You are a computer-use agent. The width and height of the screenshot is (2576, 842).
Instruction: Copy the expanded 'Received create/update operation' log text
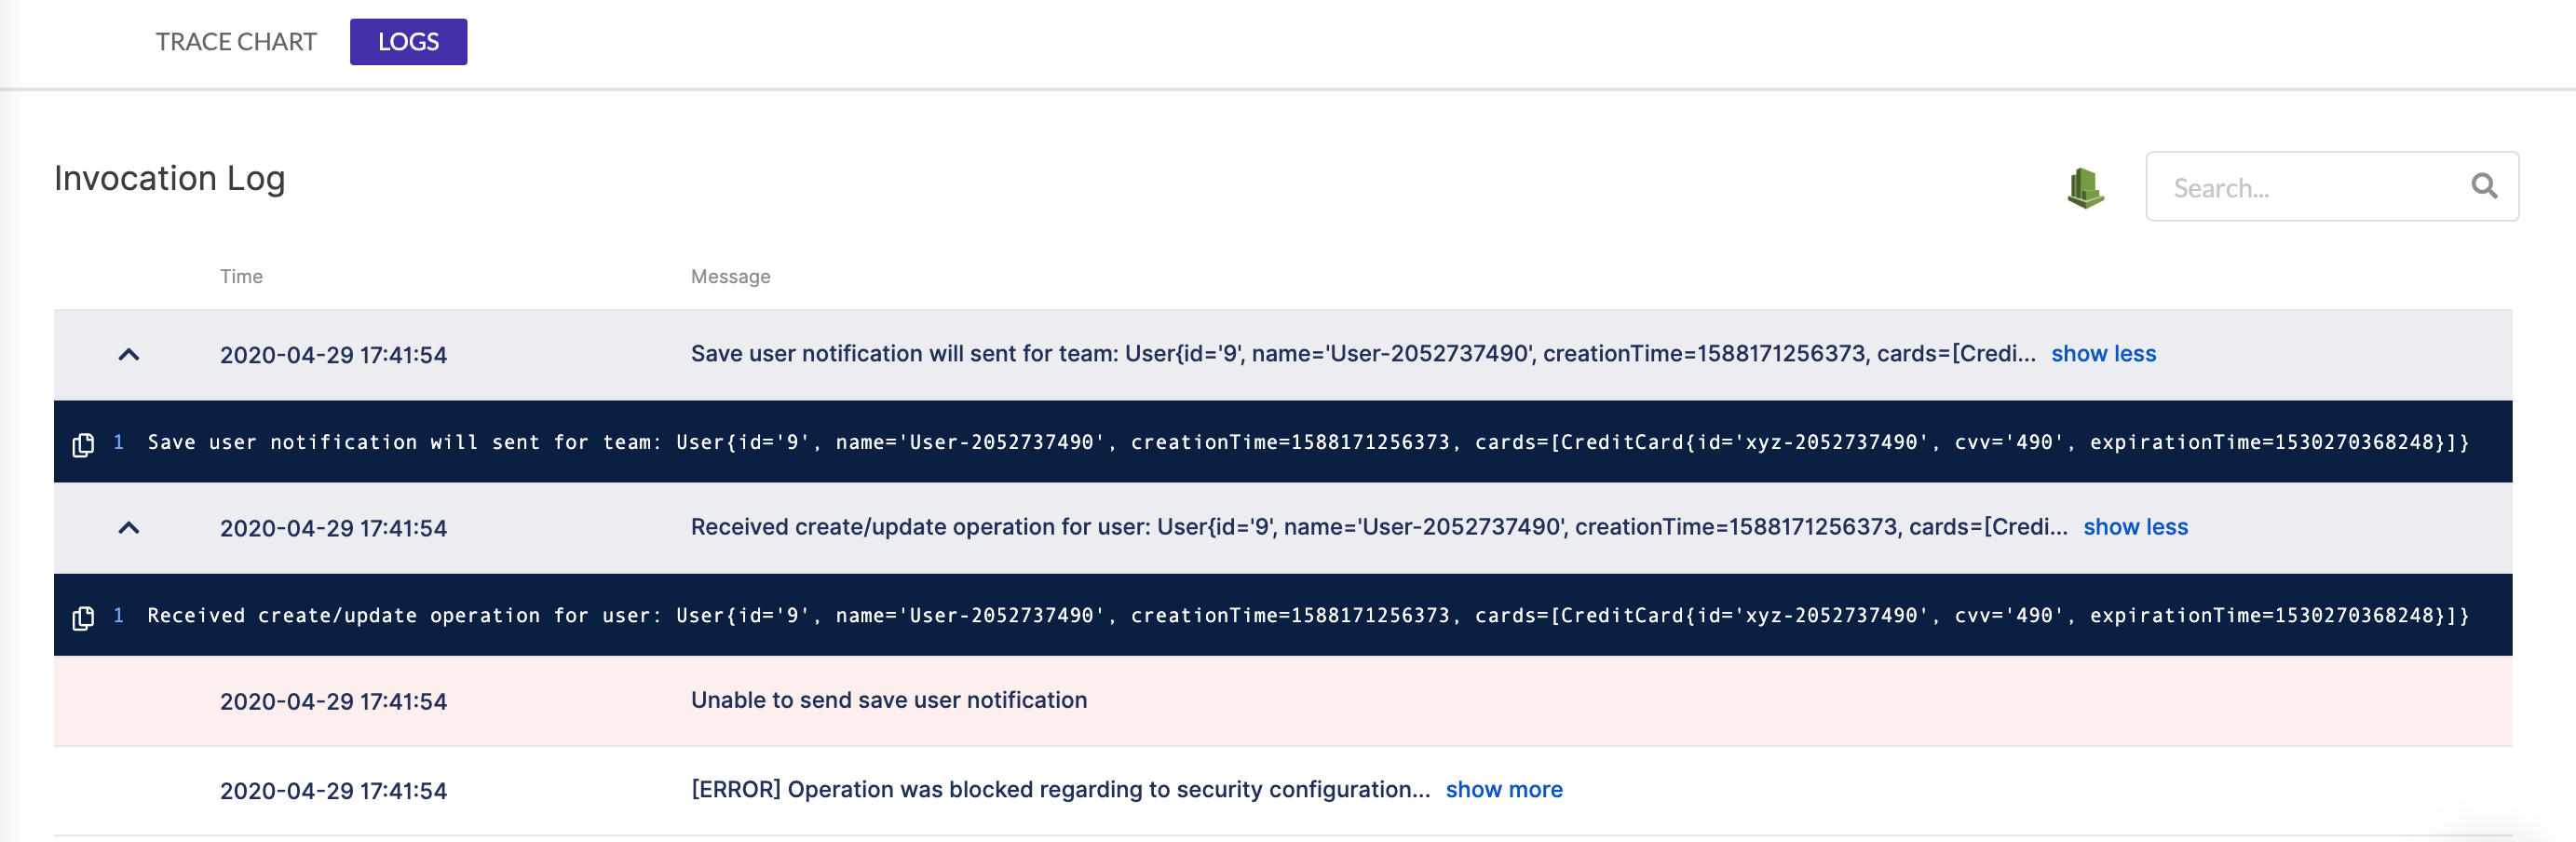[83, 618]
